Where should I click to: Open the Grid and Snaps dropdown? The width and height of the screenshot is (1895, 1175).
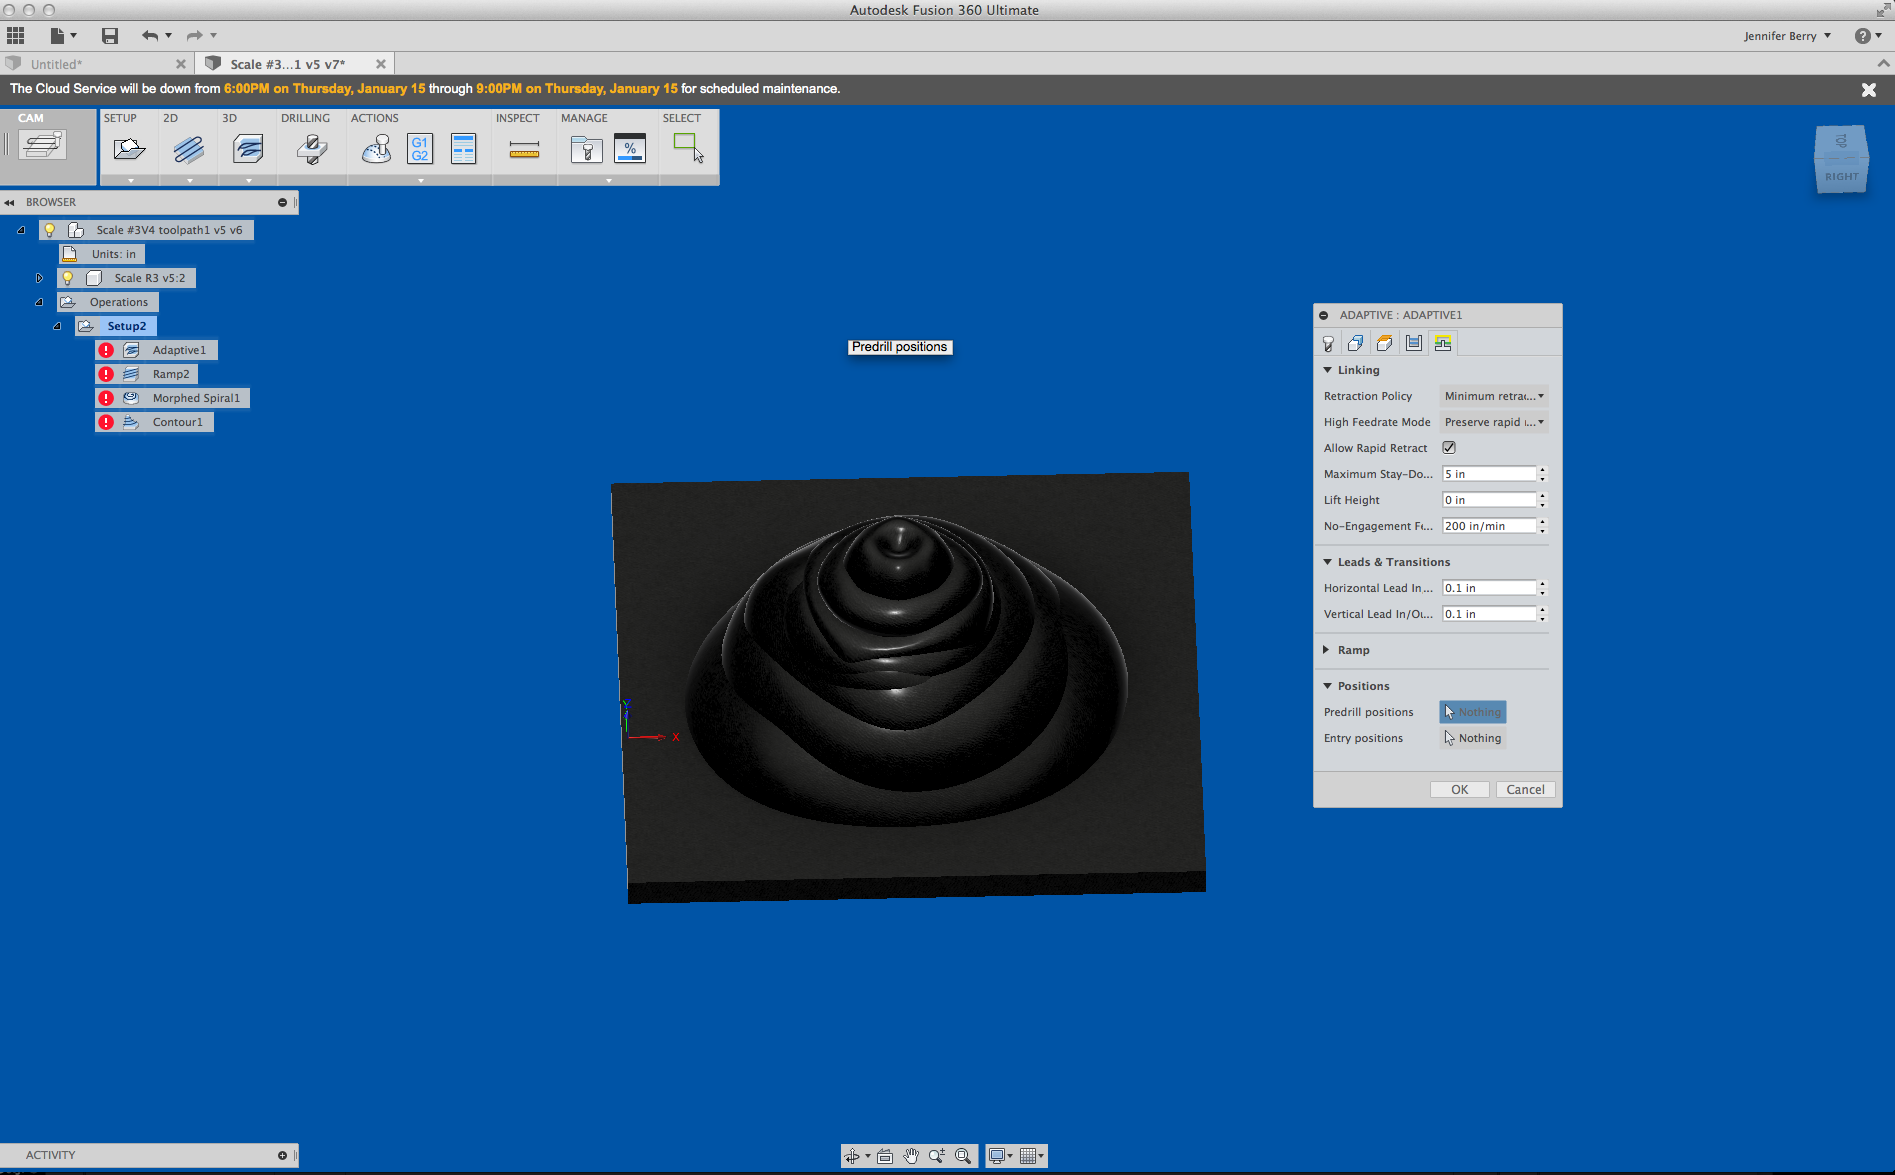tap(1032, 1156)
